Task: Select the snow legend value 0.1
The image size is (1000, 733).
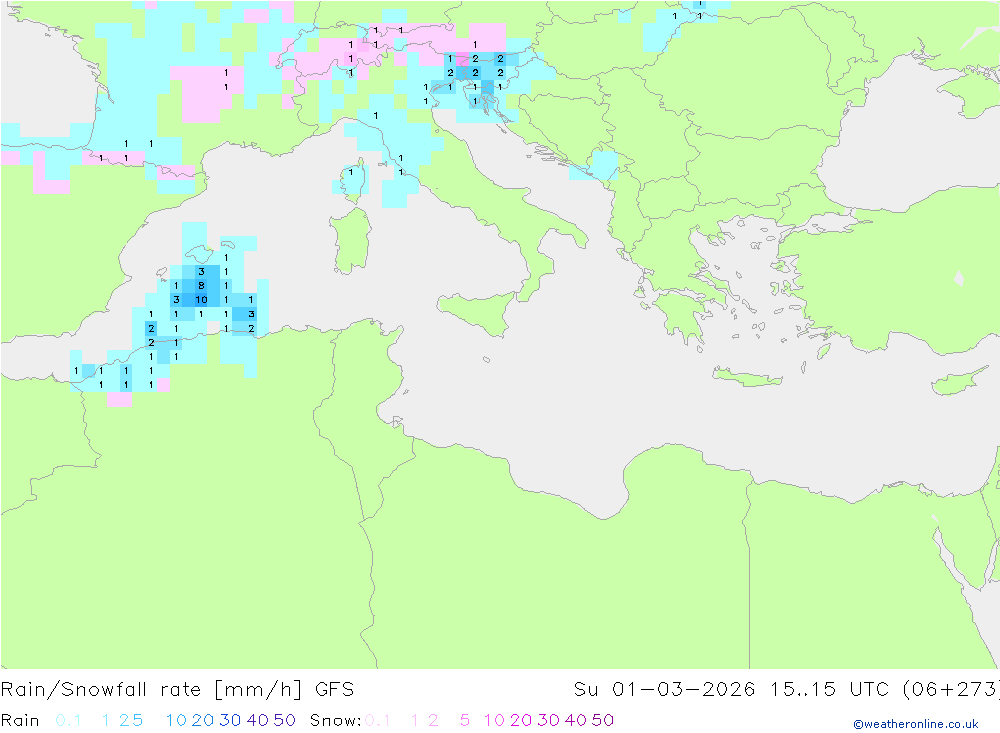Action: tap(378, 720)
